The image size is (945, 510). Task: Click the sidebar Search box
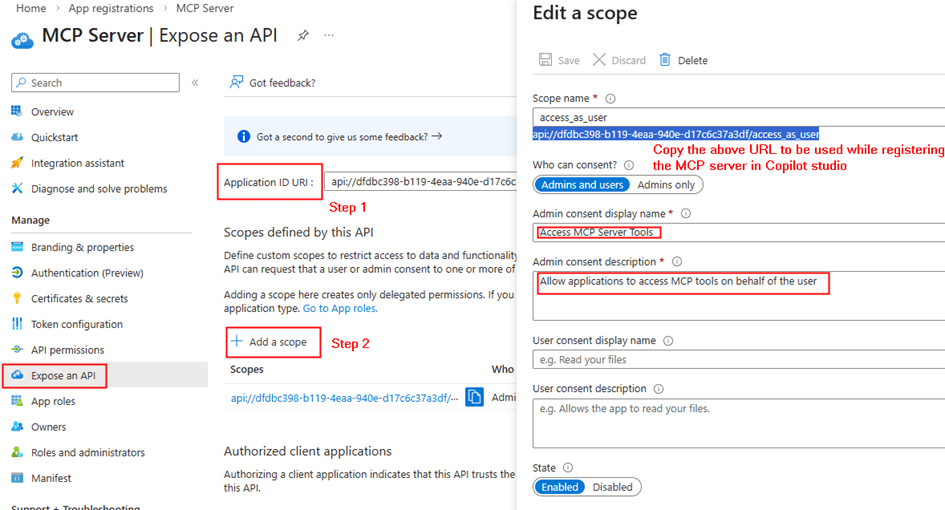click(x=96, y=83)
